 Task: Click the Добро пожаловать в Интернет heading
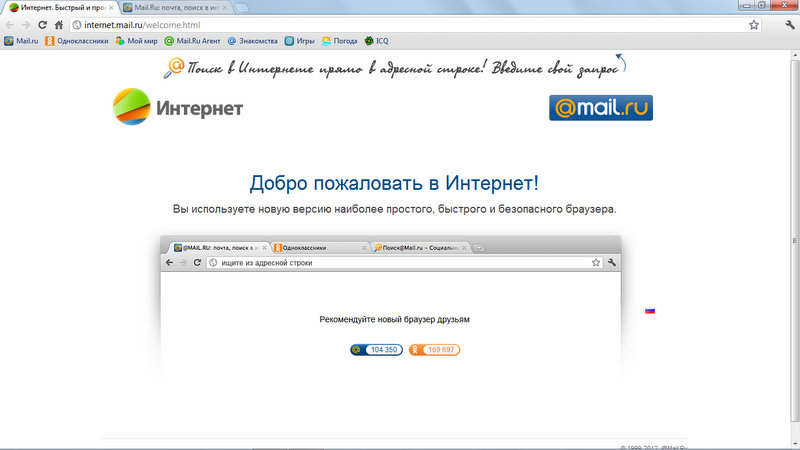[x=394, y=183]
